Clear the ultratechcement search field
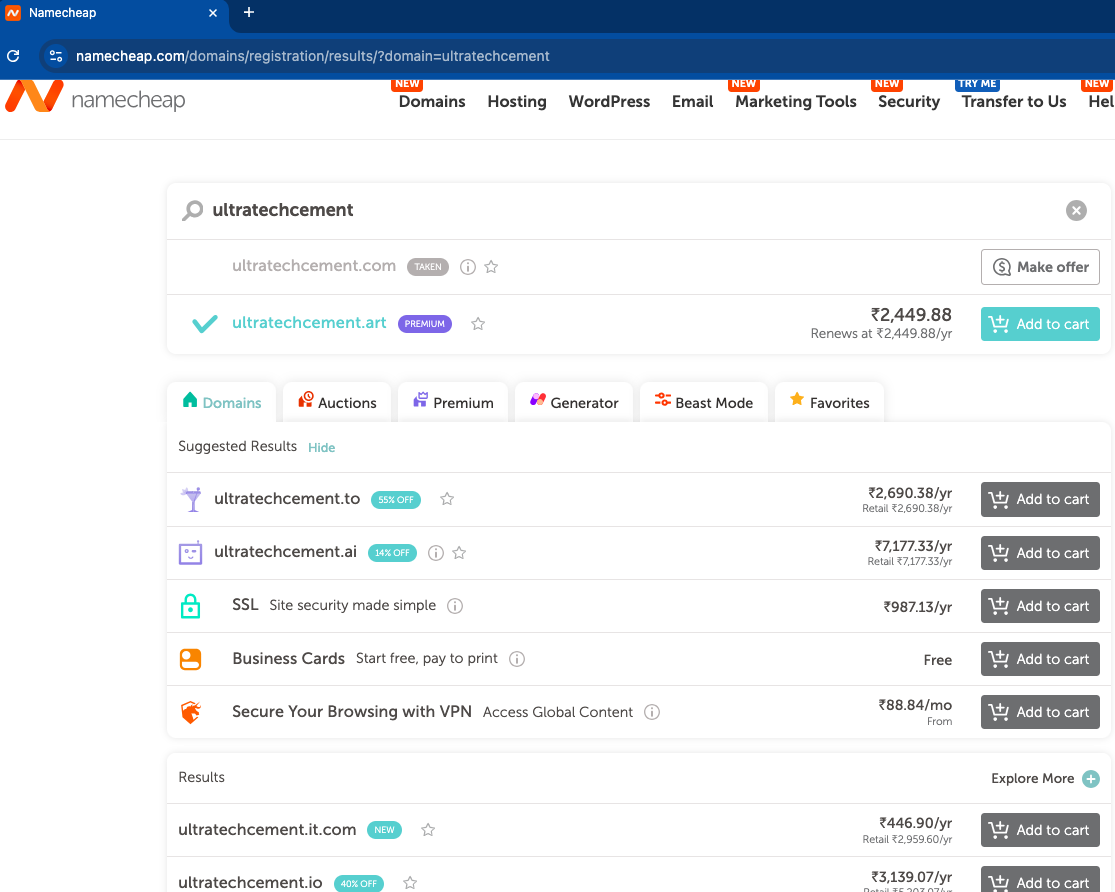 pyautogui.click(x=1076, y=210)
